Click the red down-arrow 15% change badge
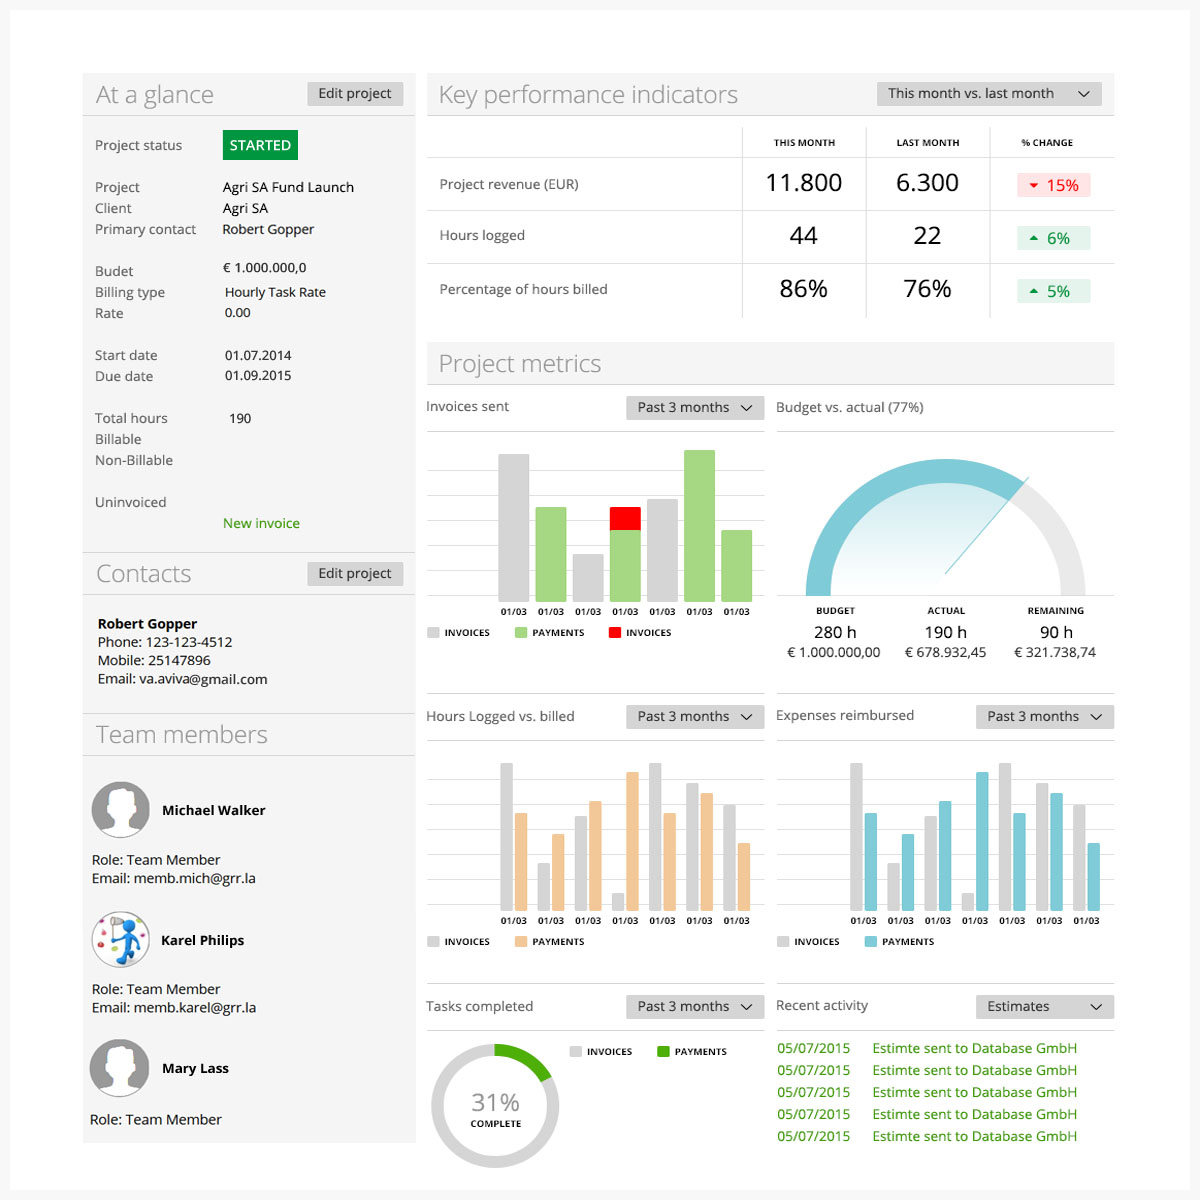The height and width of the screenshot is (1200, 1200). click(x=1053, y=185)
